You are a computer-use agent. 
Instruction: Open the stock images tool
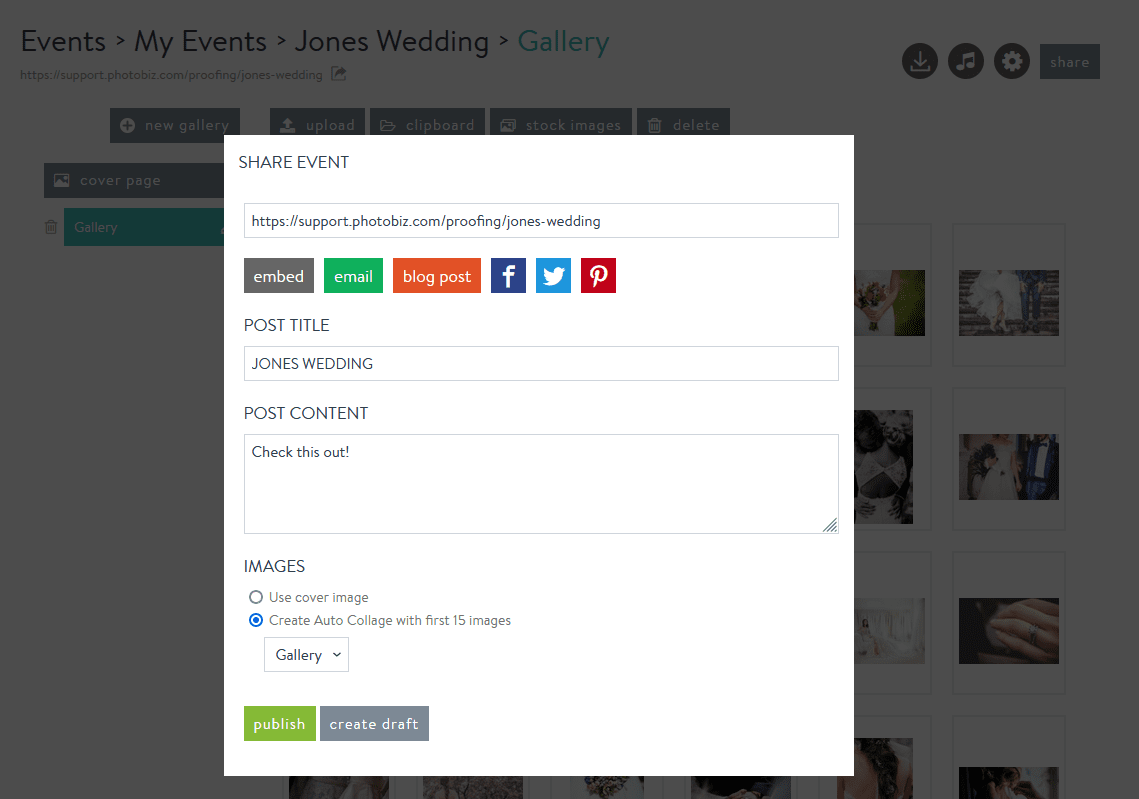561,124
